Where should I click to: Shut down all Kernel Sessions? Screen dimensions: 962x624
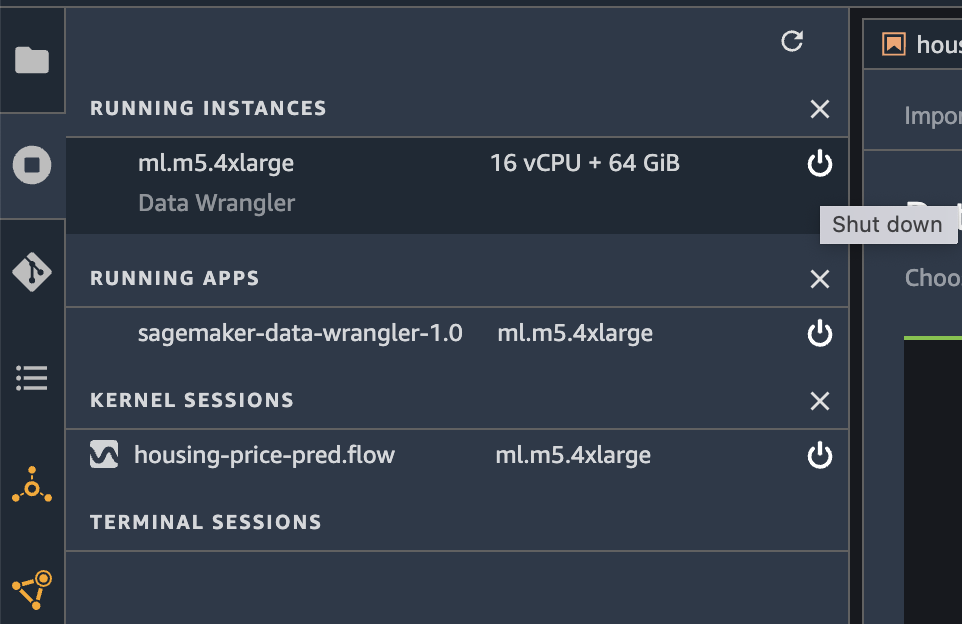pyautogui.click(x=820, y=401)
